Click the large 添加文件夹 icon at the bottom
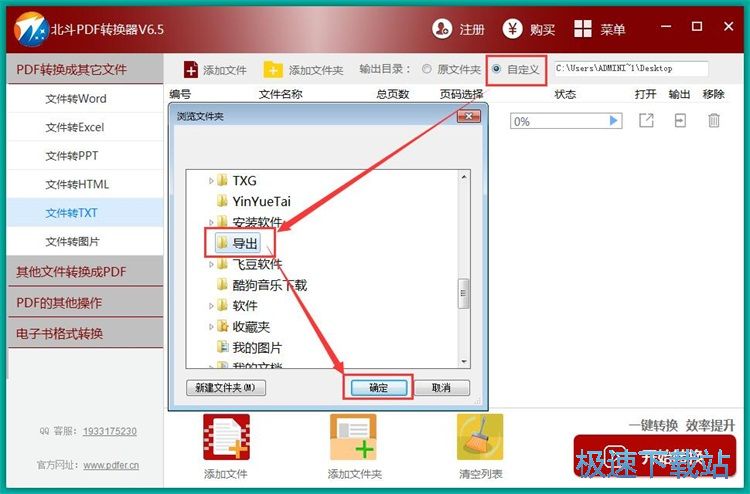This screenshot has width=750, height=494. click(353, 437)
